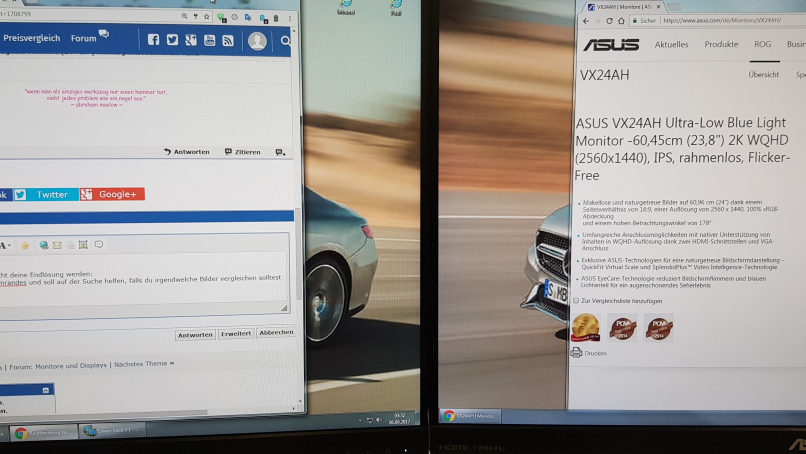Click Antworten link under the post
Viewport: 806px width, 454px height.
187,152
